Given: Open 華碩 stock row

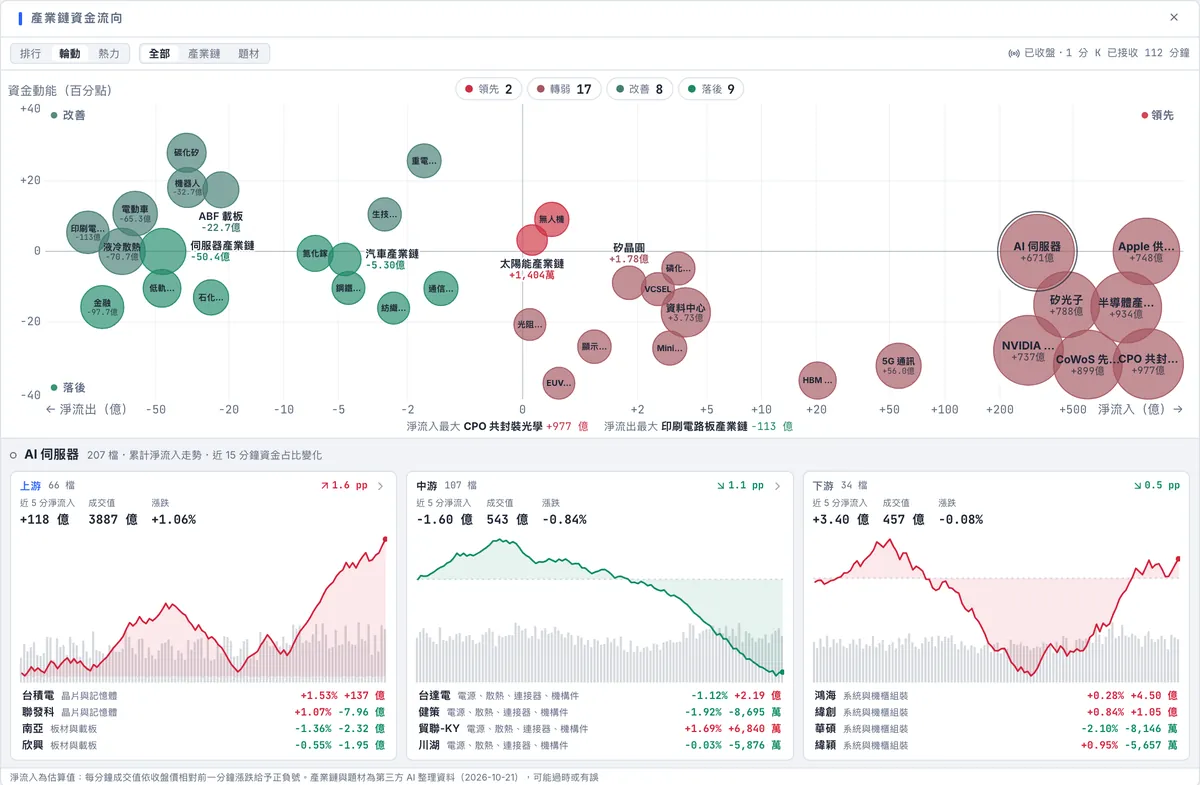Looking at the screenshot, I should 997,729.
